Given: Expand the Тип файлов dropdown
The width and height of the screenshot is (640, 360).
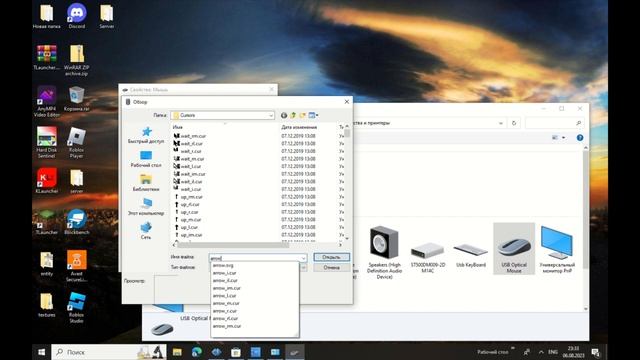Looking at the screenshot, I should pos(303,268).
